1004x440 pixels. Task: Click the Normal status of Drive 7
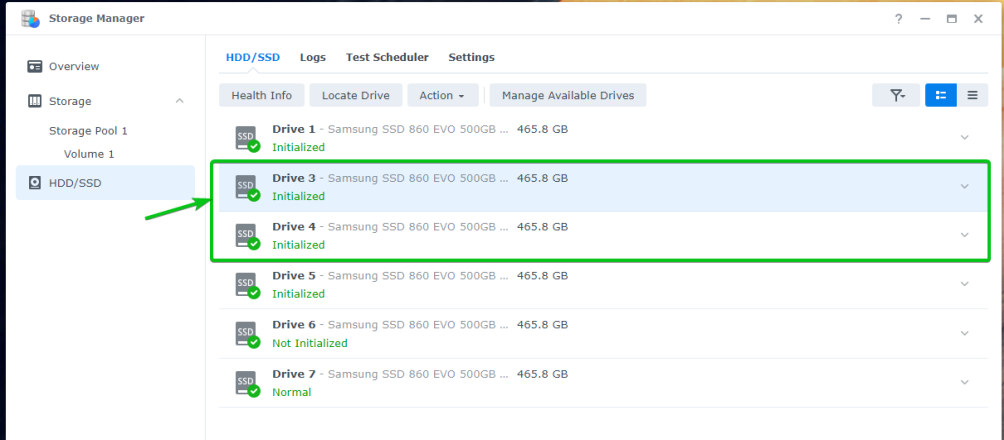(x=291, y=392)
